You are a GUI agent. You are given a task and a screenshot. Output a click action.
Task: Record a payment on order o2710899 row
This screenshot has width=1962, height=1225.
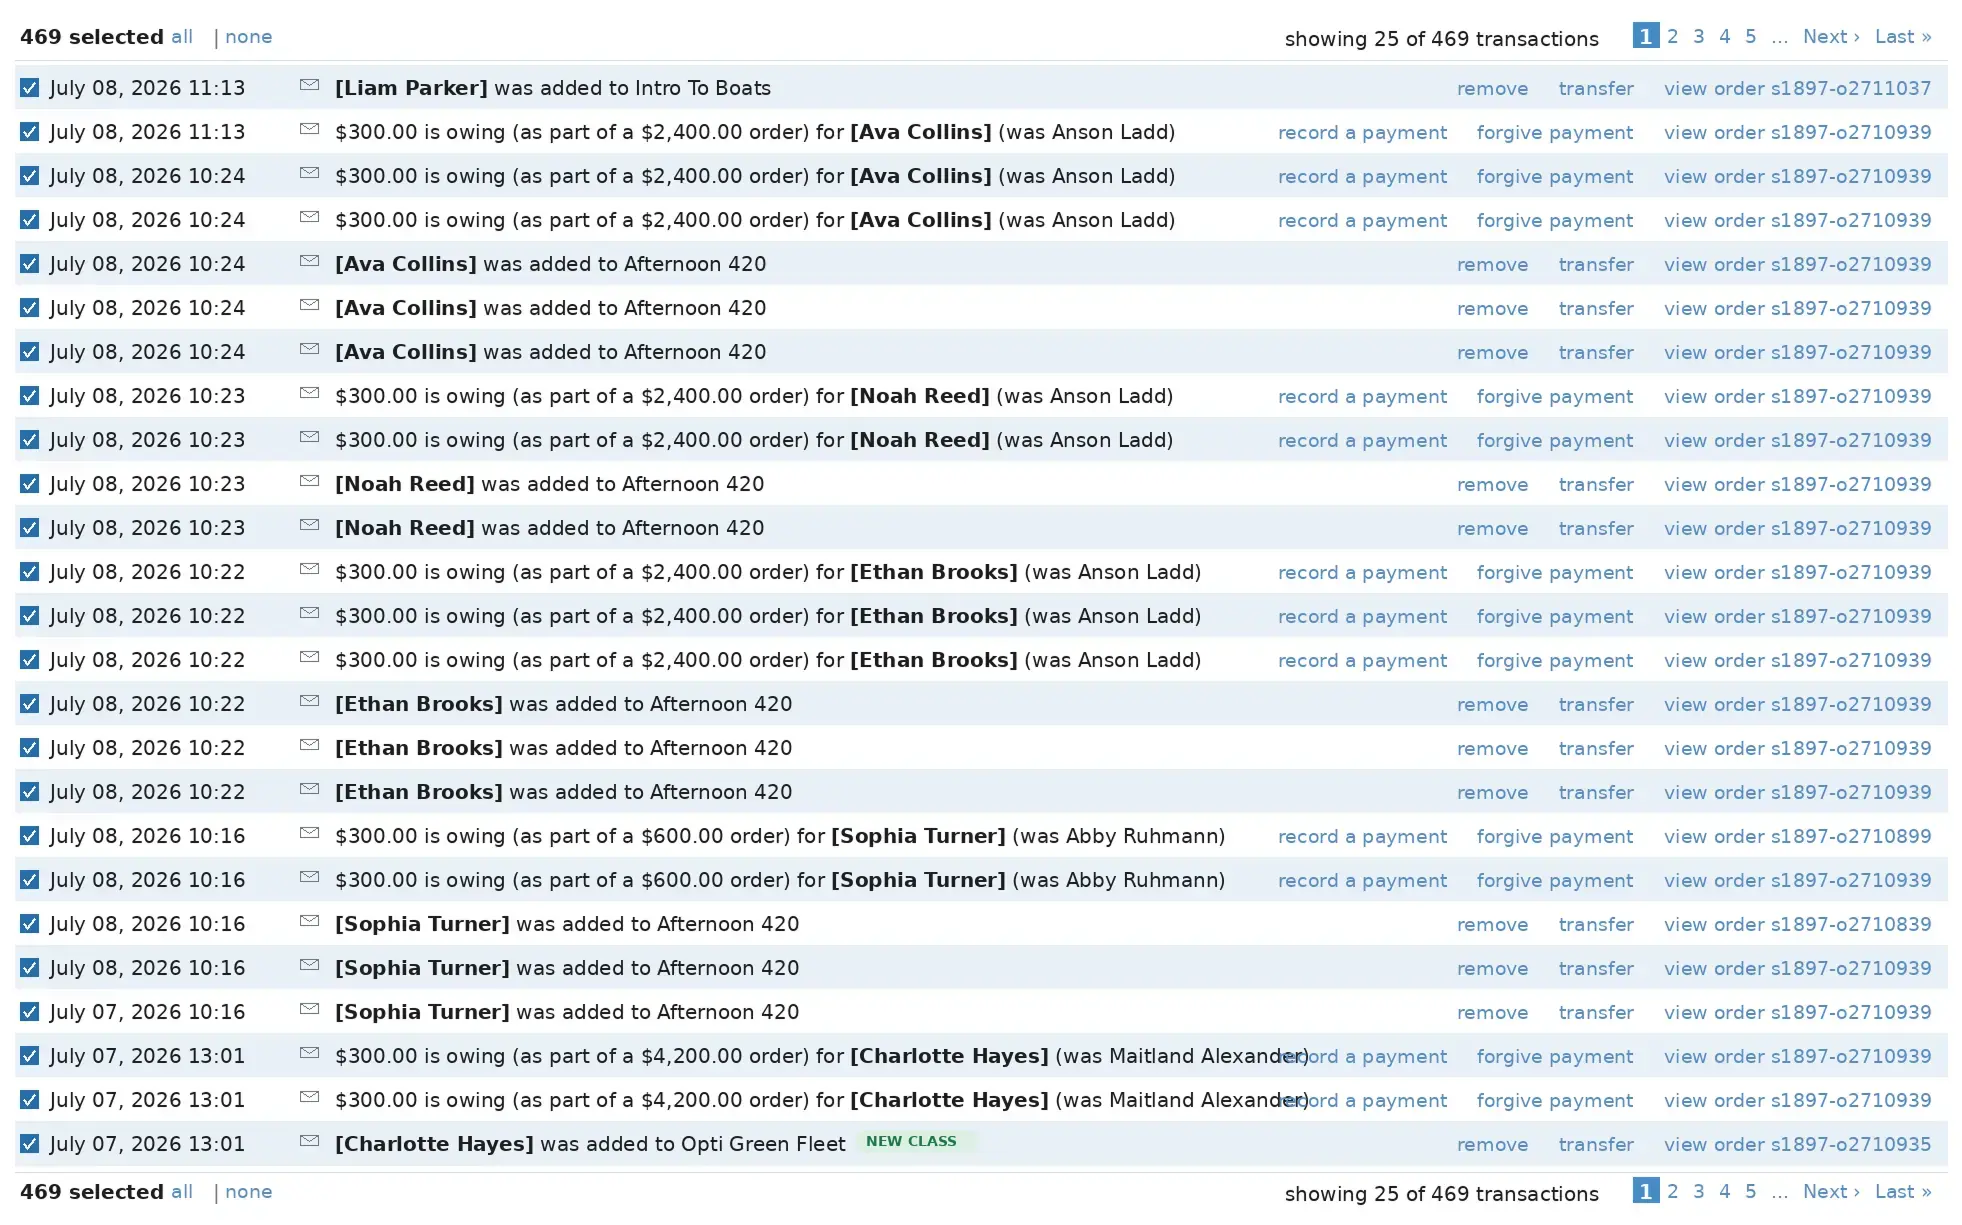pos(1362,837)
